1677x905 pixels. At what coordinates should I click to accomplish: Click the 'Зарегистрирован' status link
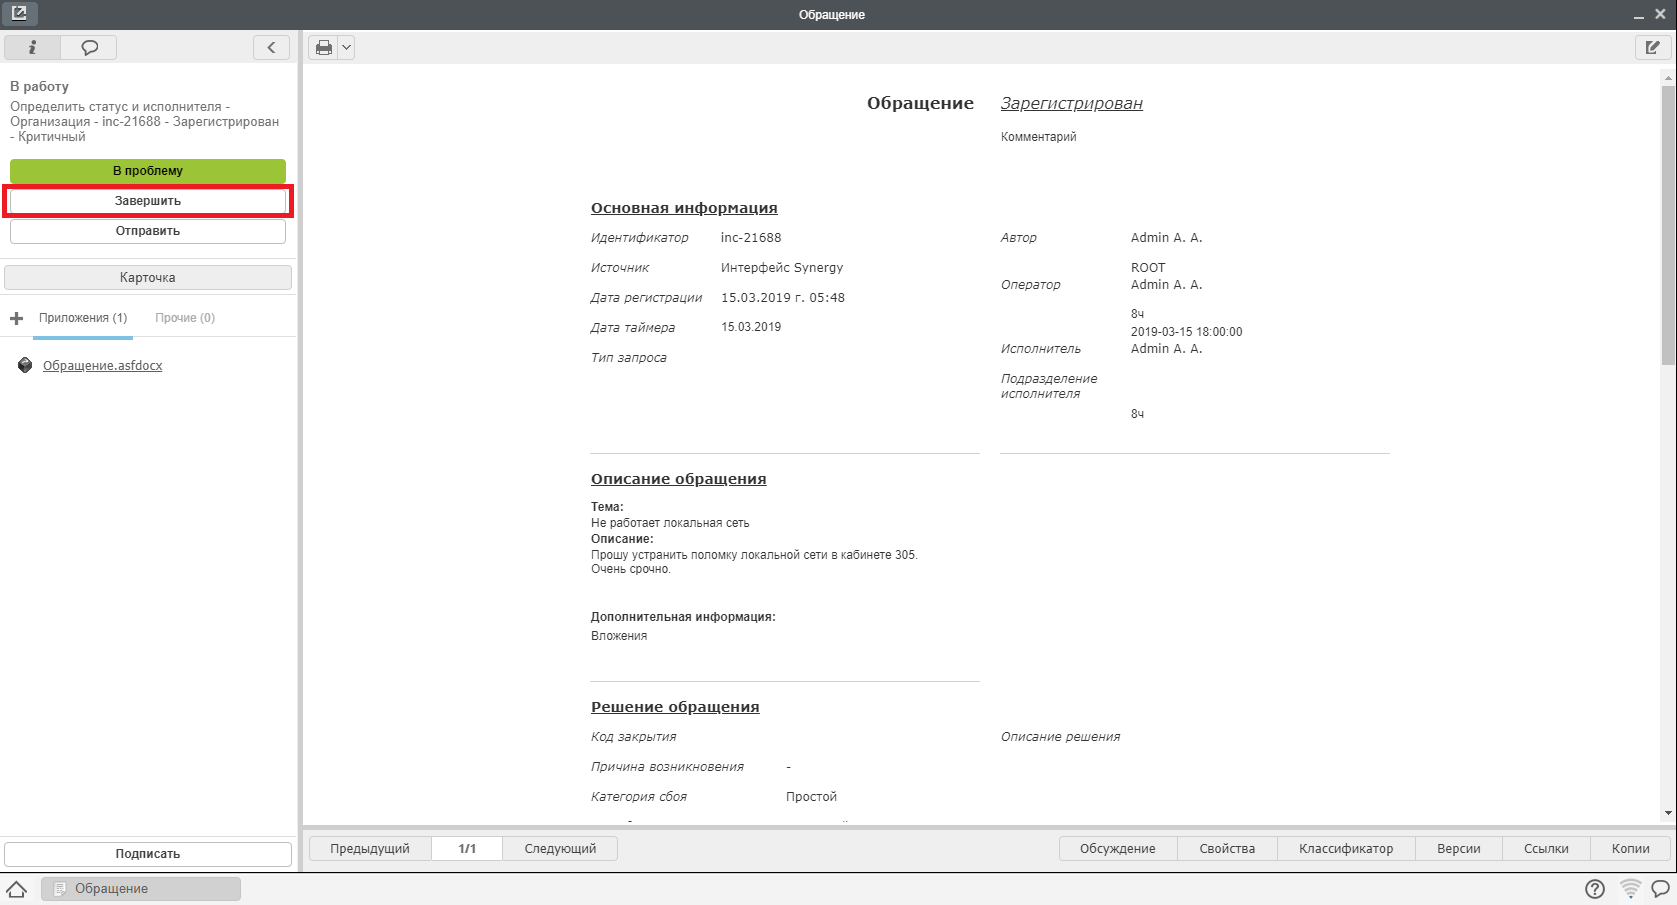click(1072, 104)
